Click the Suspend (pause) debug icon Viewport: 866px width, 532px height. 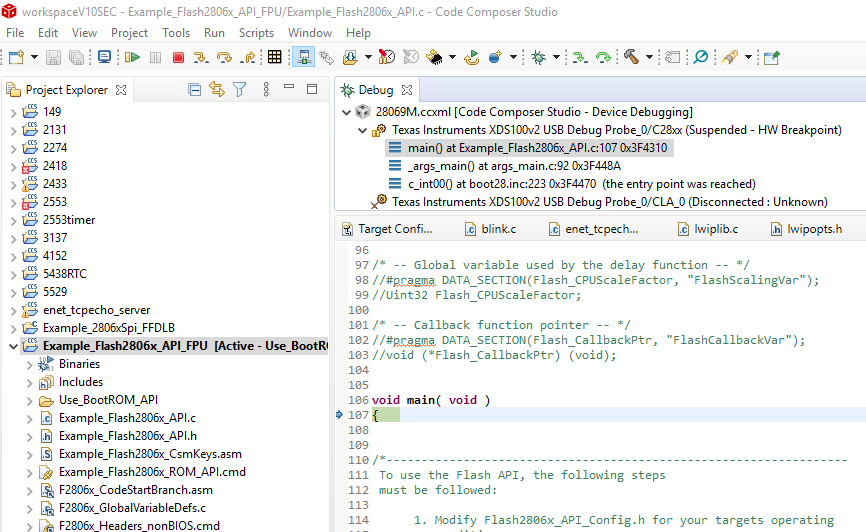155,57
